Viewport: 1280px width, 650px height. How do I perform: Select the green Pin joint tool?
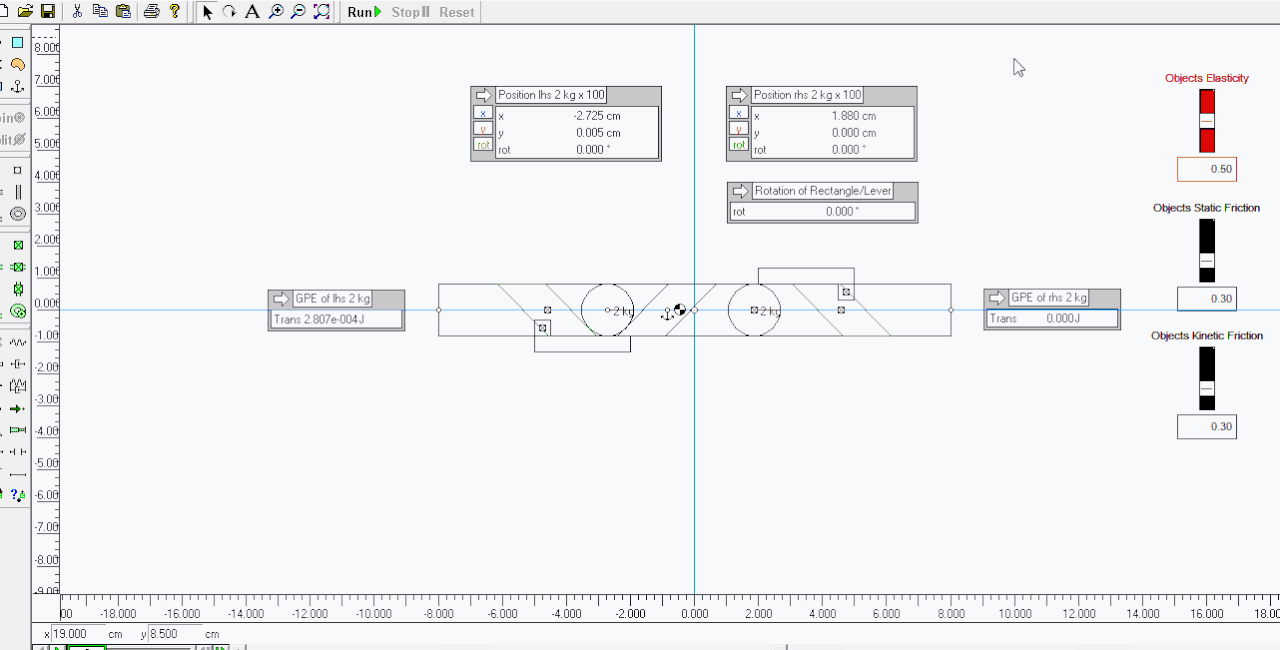click(18, 245)
